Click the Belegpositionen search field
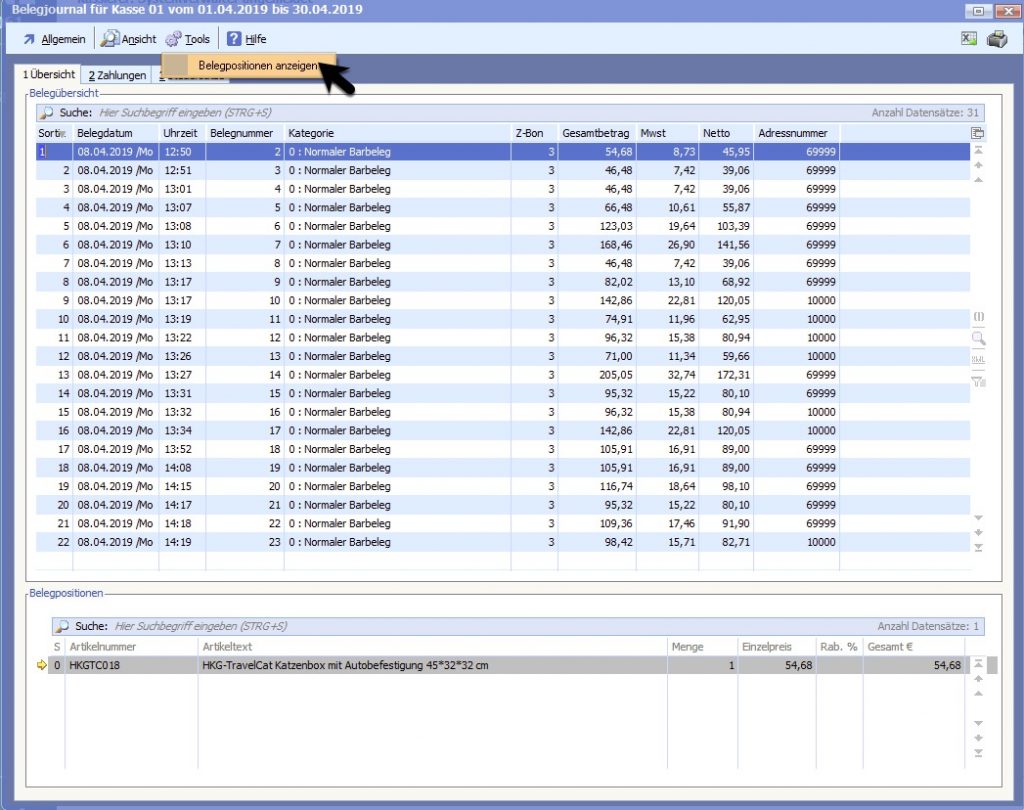This screenshot has height=810, width=1024. 400,626
